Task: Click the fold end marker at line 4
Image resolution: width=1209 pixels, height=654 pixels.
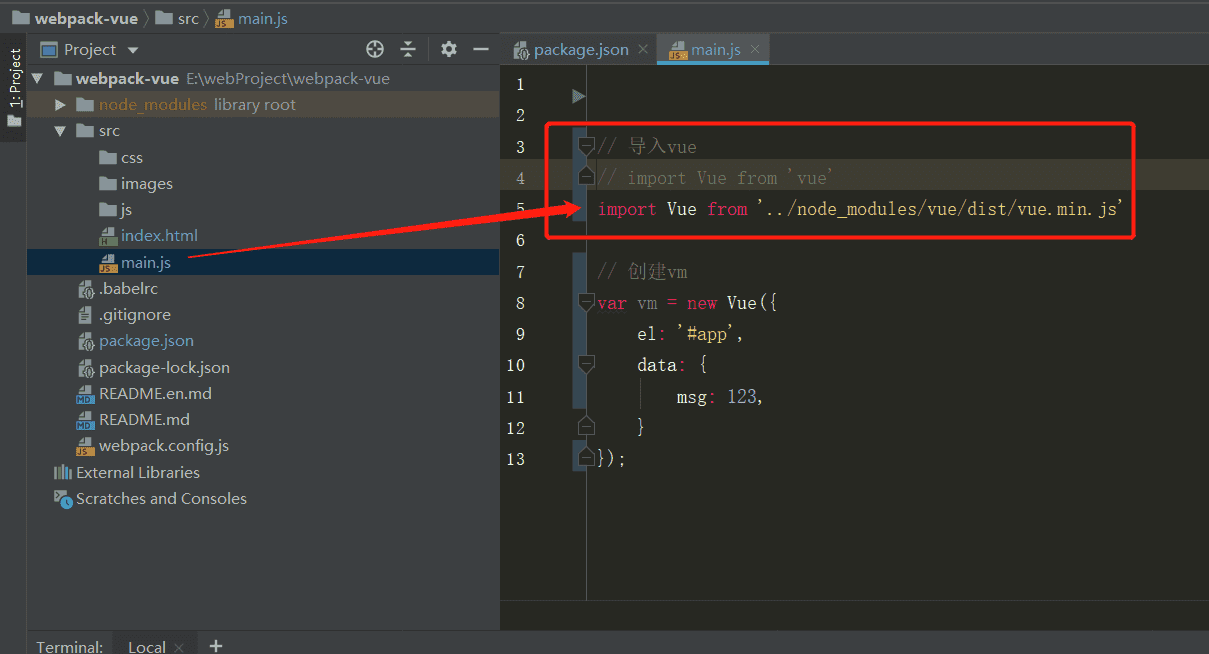Action: (x=586, y=177)
